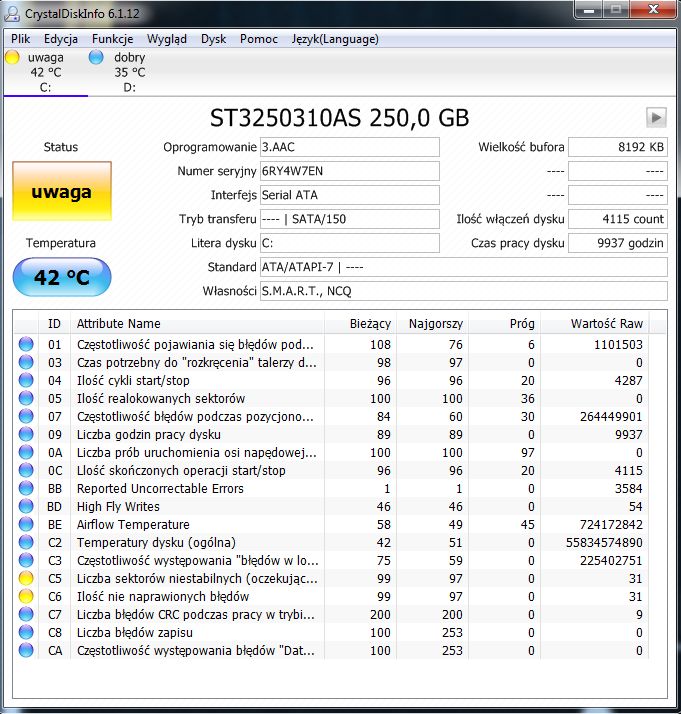
Task: Select the D: drive tab with dobry status
Action: point(130,72)
